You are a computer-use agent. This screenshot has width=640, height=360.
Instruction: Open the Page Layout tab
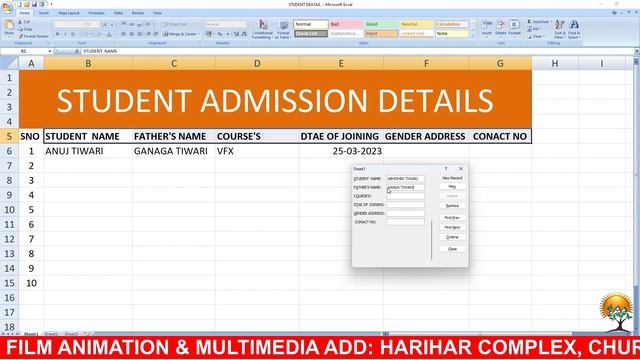tap(69, 13)
